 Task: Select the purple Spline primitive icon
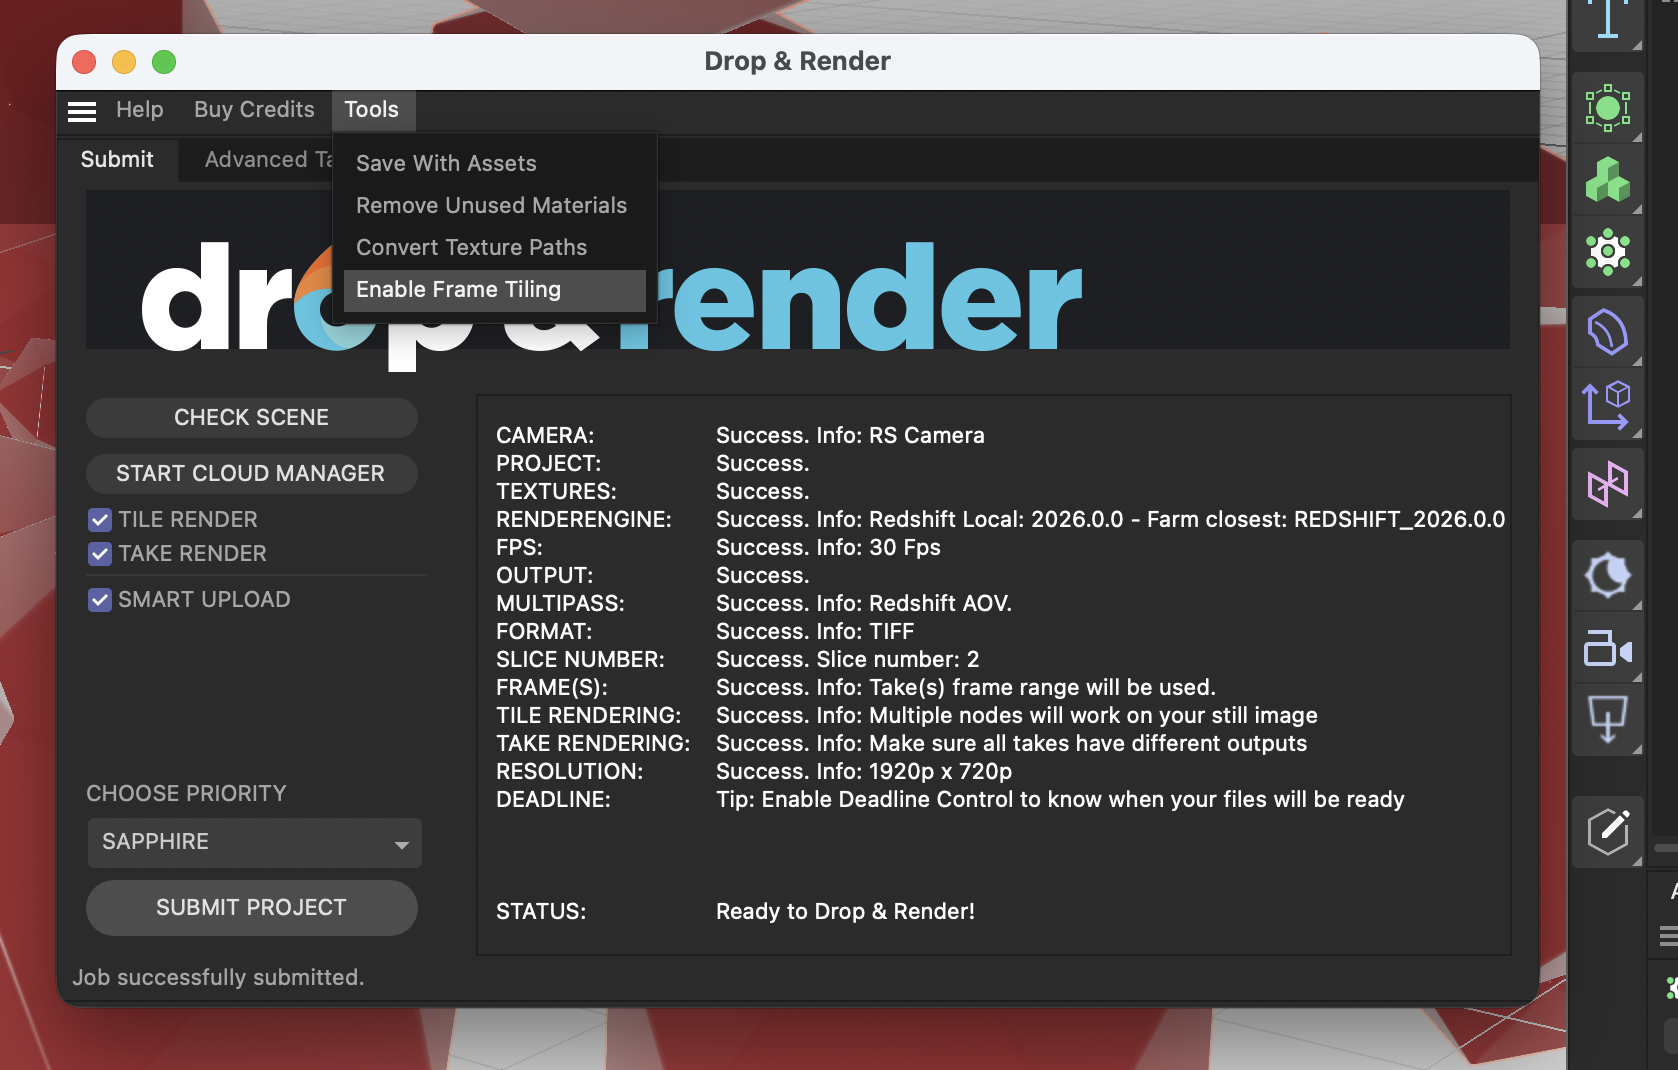tap(1607, 332)
